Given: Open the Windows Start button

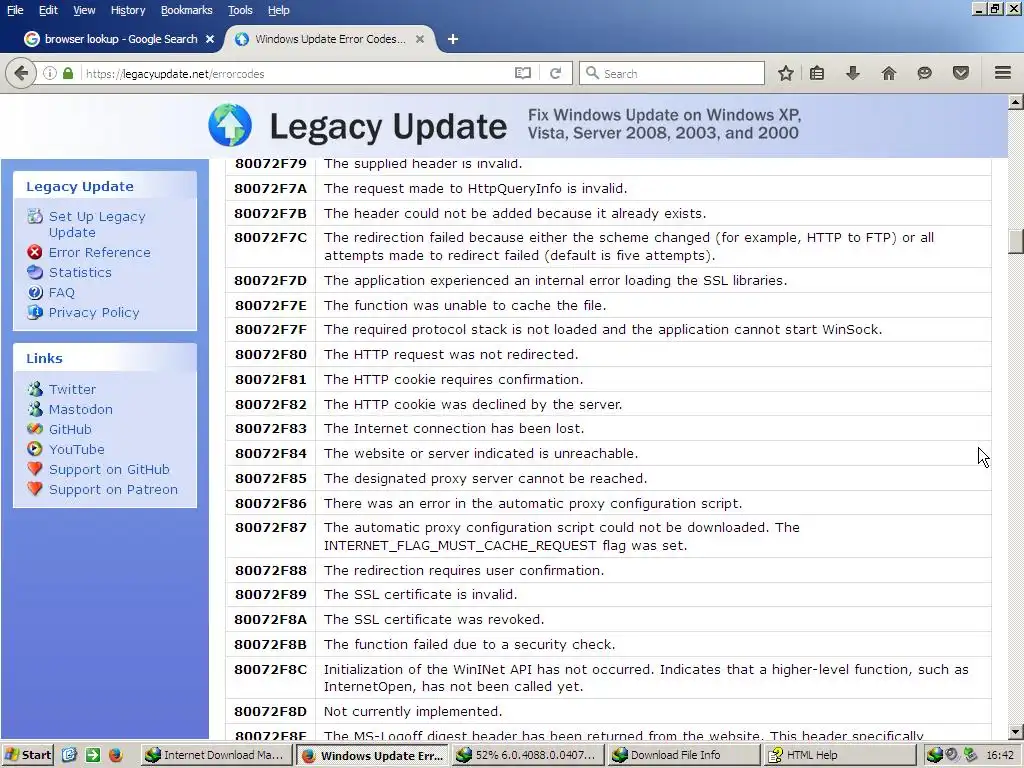Looking at the screenshot, I should (x=28, y=755).
